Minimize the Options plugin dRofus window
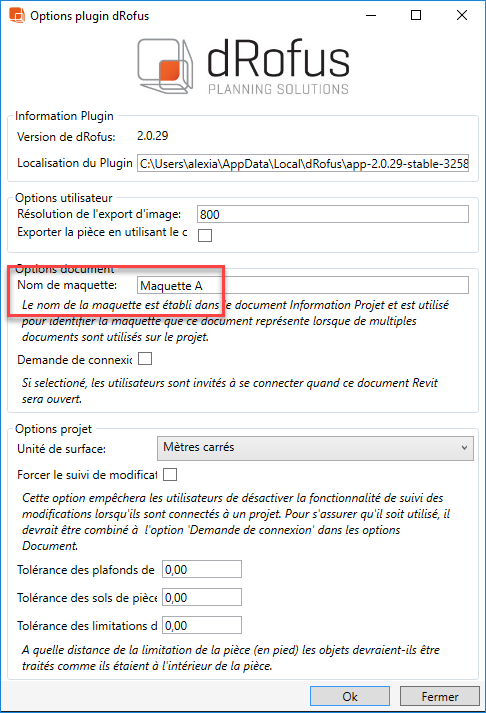This screenshot has height=713, width=486. pyautogui.click(x=371, y=15)
